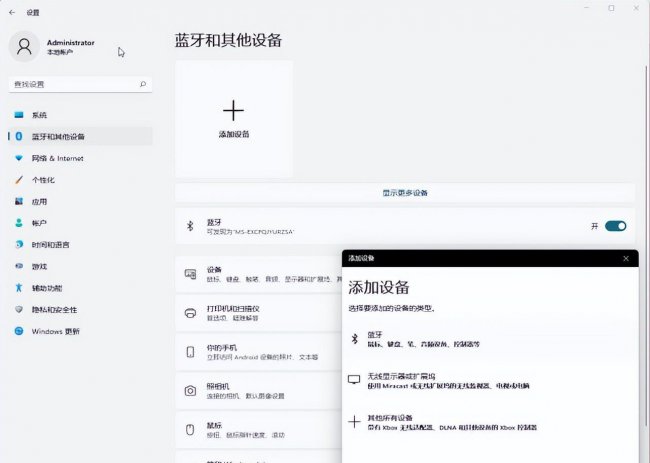The height and width of the screenshot is (463, 650).
Task: Maximize the Settings window
Action: pyautogui.click(x=611, y=8)
